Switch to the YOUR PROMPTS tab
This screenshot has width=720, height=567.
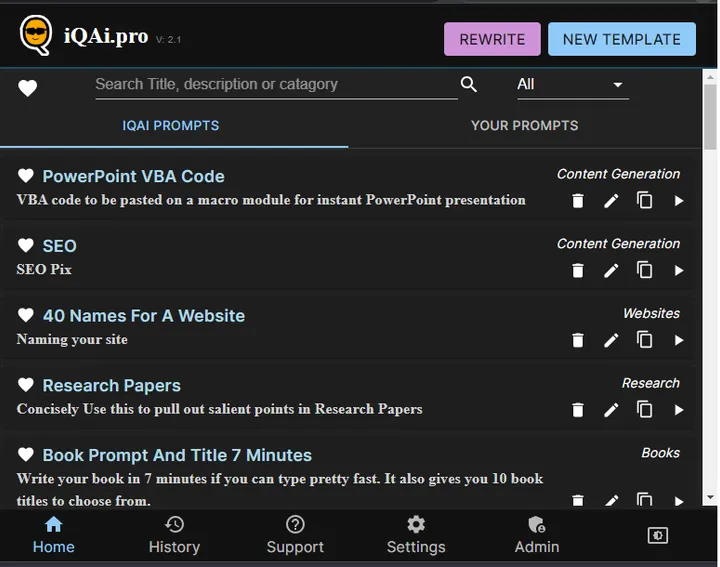[525, 126]
